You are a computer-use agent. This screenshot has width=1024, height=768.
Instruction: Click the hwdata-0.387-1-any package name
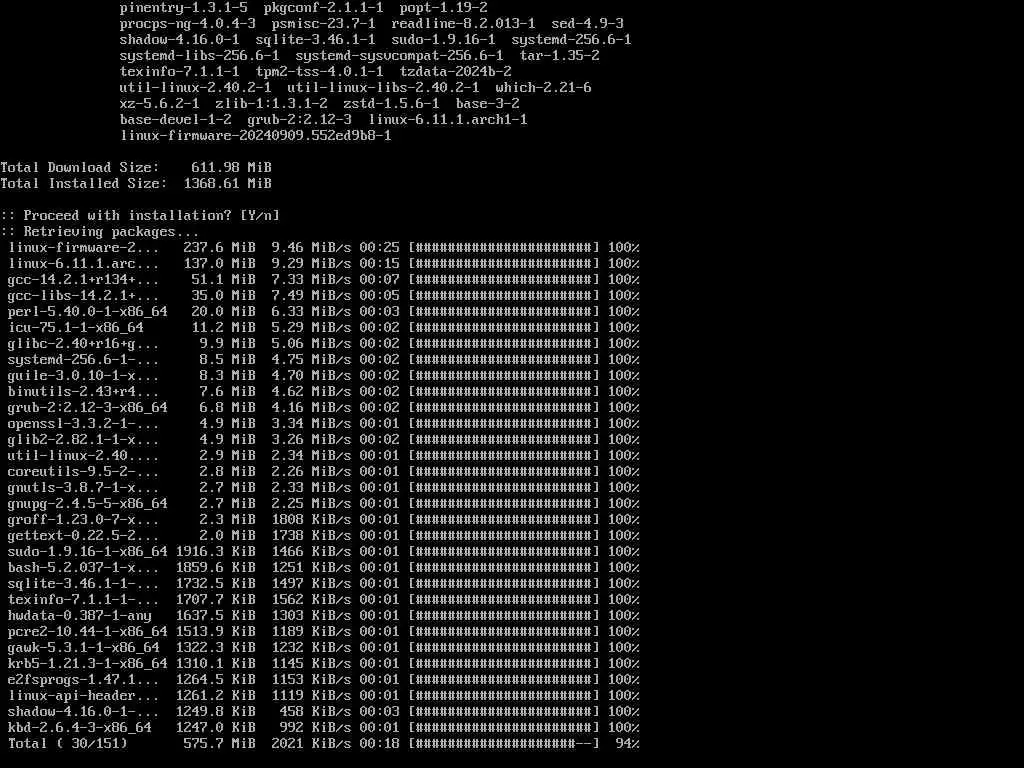coord(80,616)
